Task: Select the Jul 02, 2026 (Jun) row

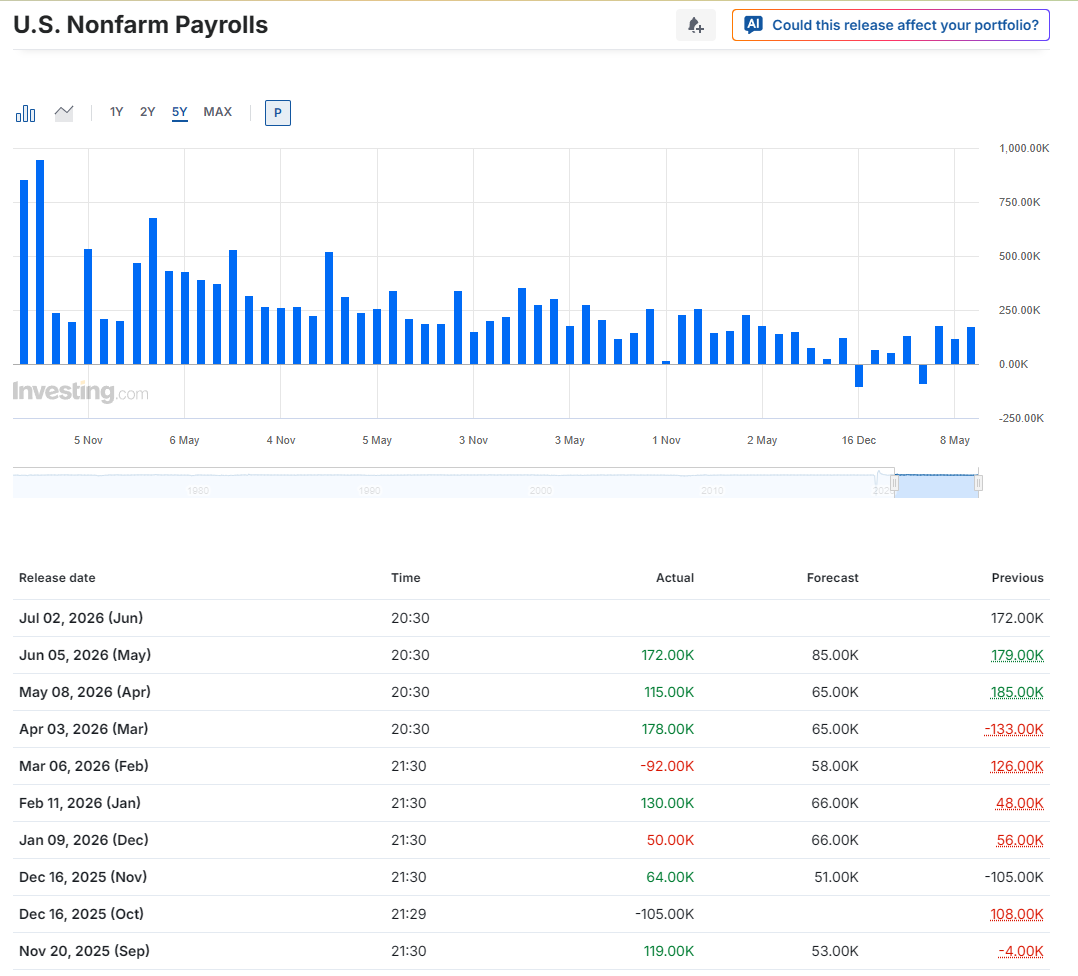Action: tap(531, 618)
